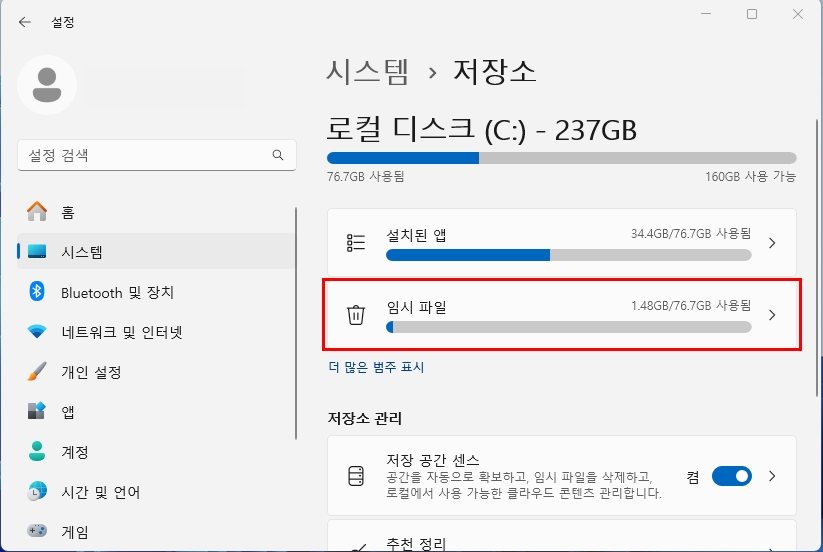Toggle 저장 공간 센스 switch off
Screen dimensions: 823x552
732,476
